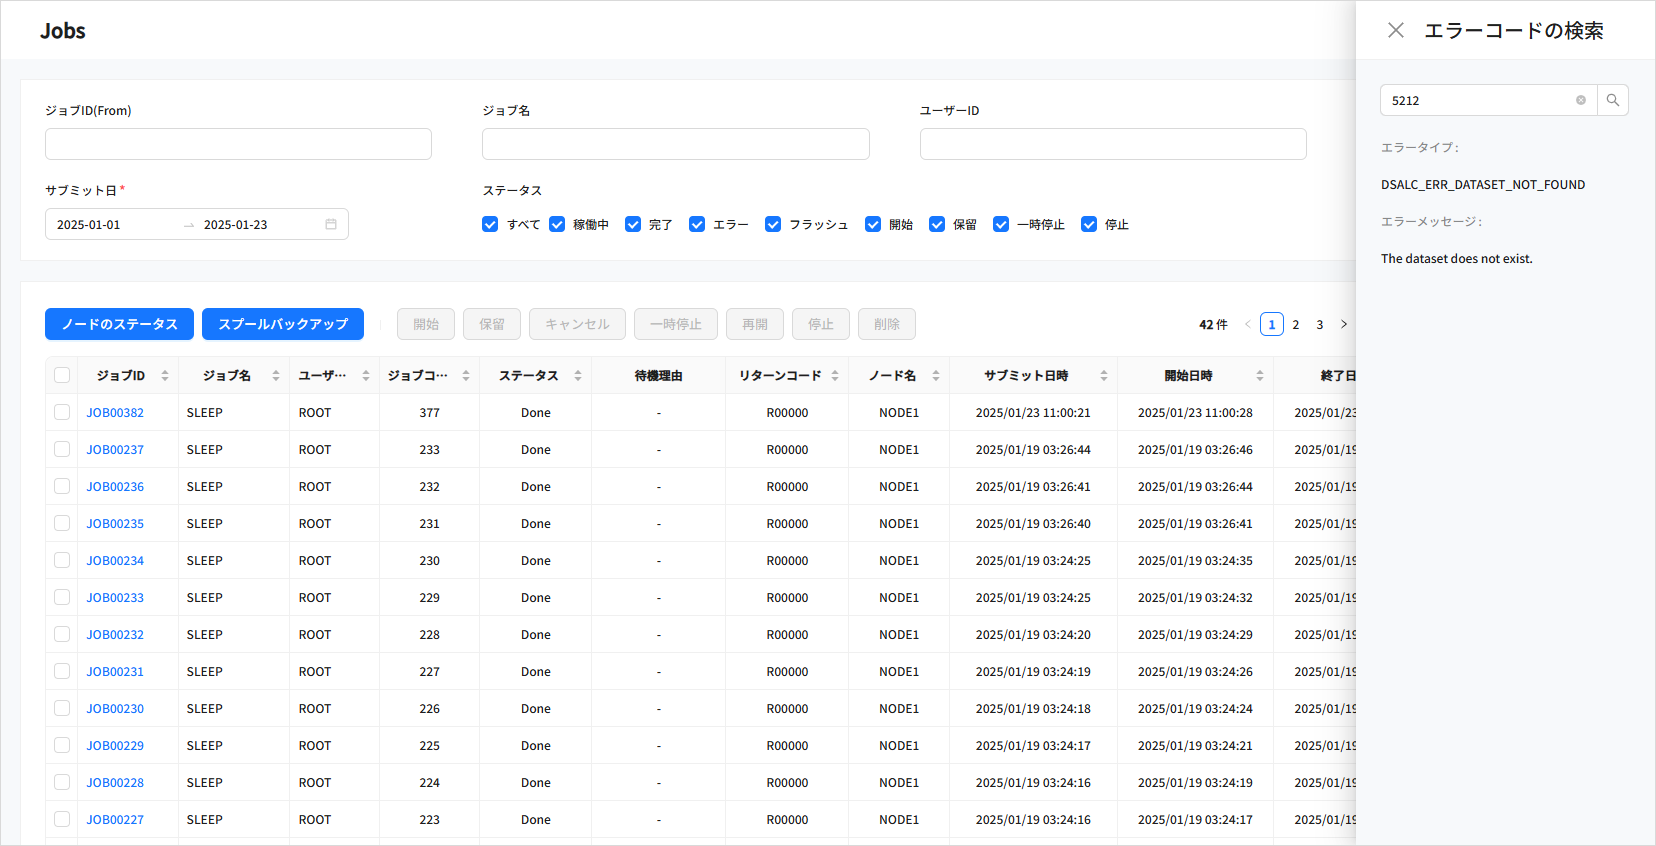Click the magnifier search icon for error code
The image size is (1656, 846).
pos(1612,100)
